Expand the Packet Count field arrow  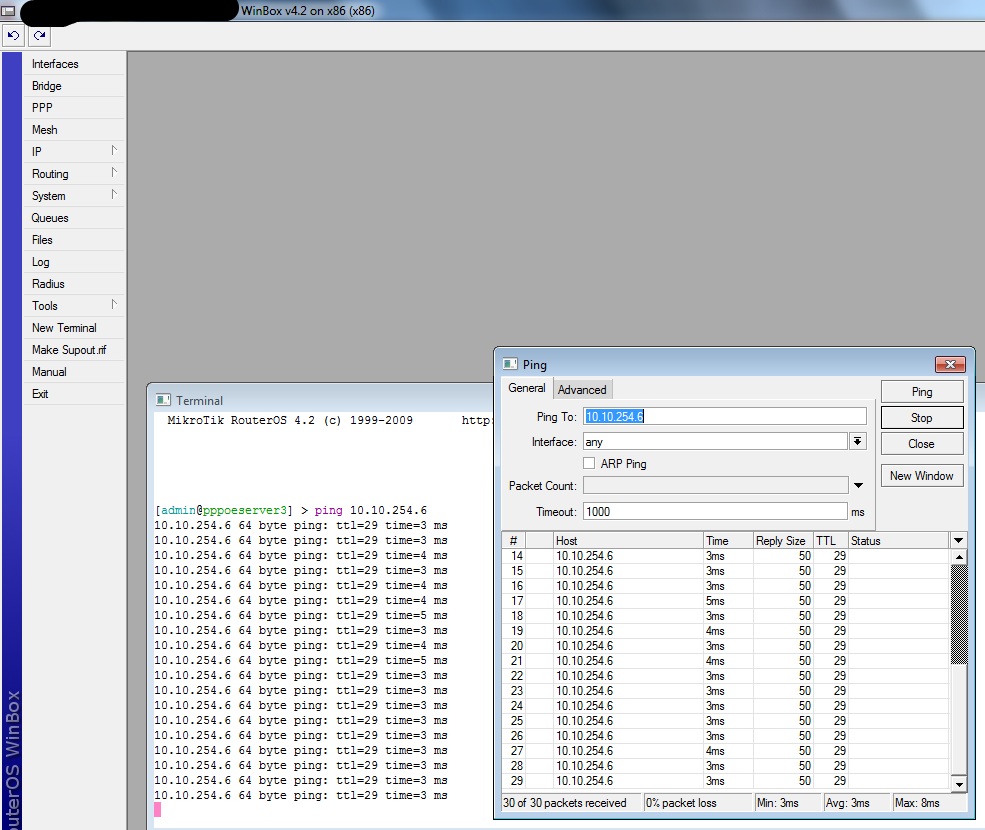(x=857, y=486)
